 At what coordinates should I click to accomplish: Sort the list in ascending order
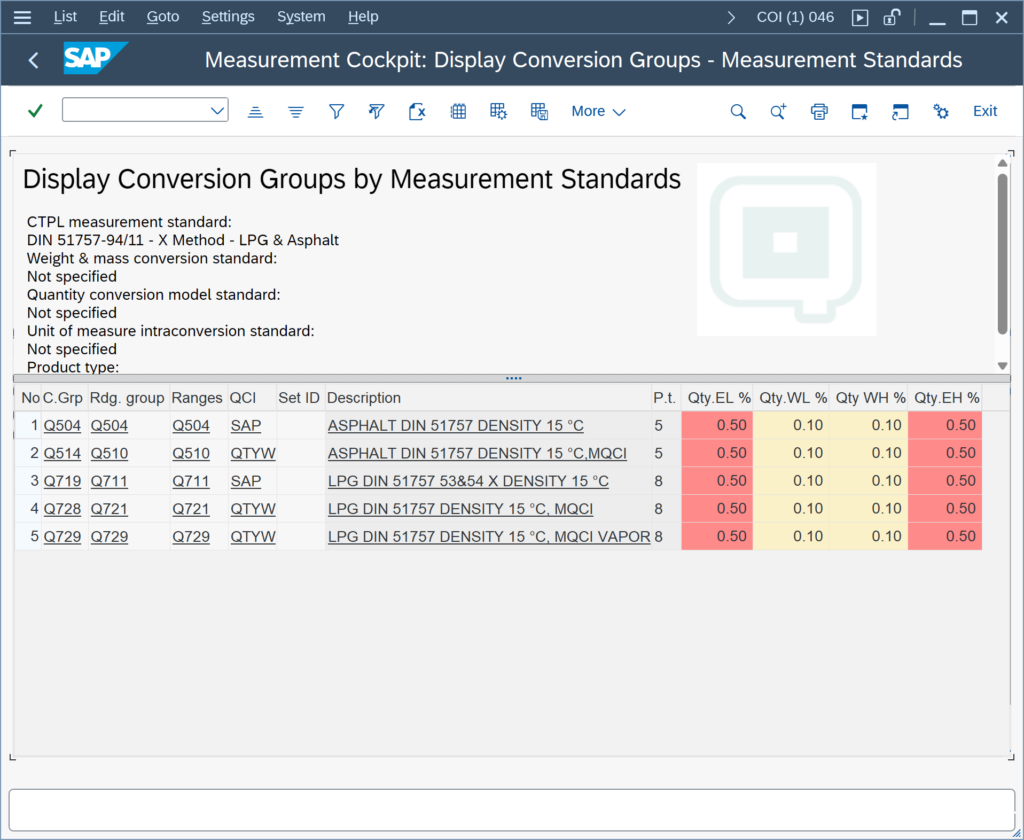point(255,112)
